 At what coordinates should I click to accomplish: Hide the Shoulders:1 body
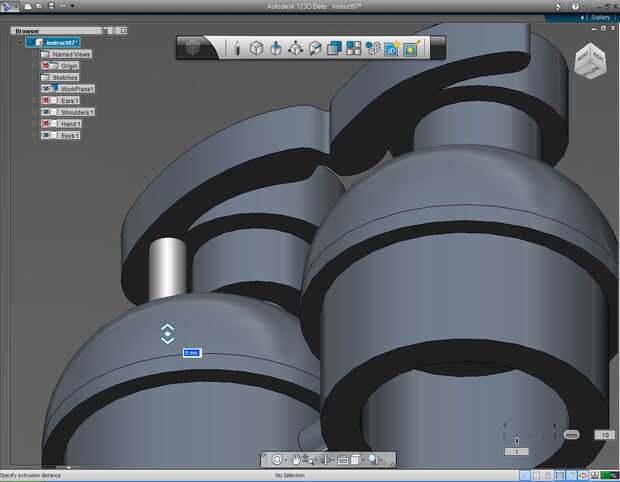click(x=47, y=112)
